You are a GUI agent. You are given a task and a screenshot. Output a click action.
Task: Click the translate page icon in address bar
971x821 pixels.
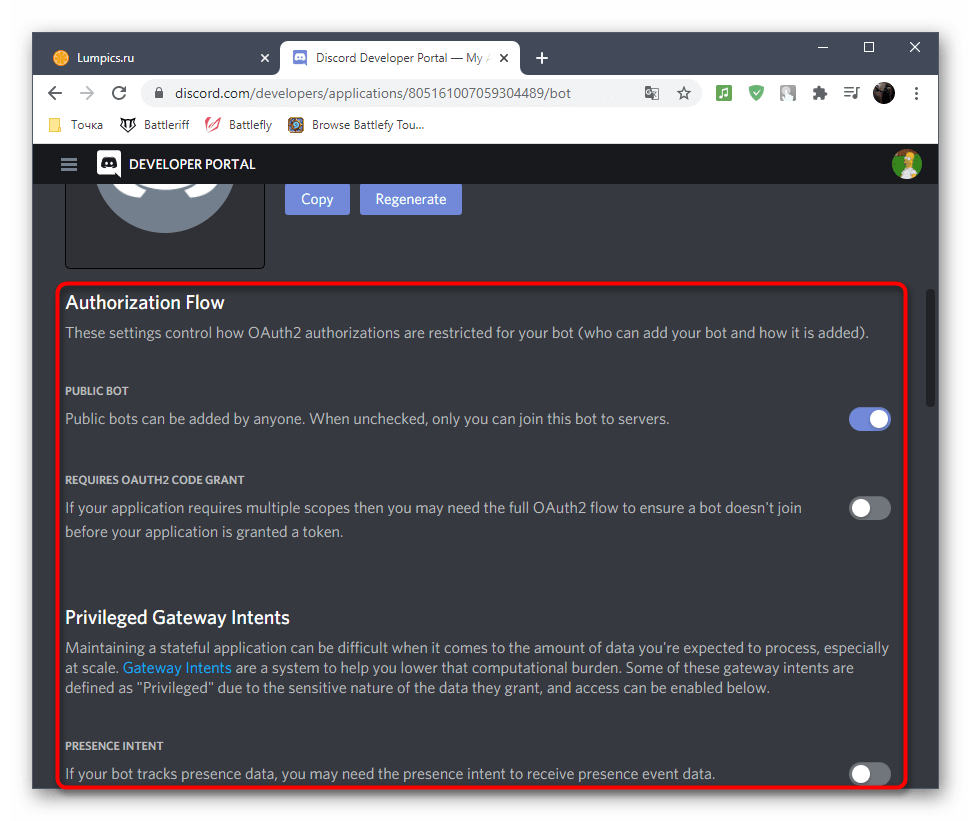[x=652, y=93]
